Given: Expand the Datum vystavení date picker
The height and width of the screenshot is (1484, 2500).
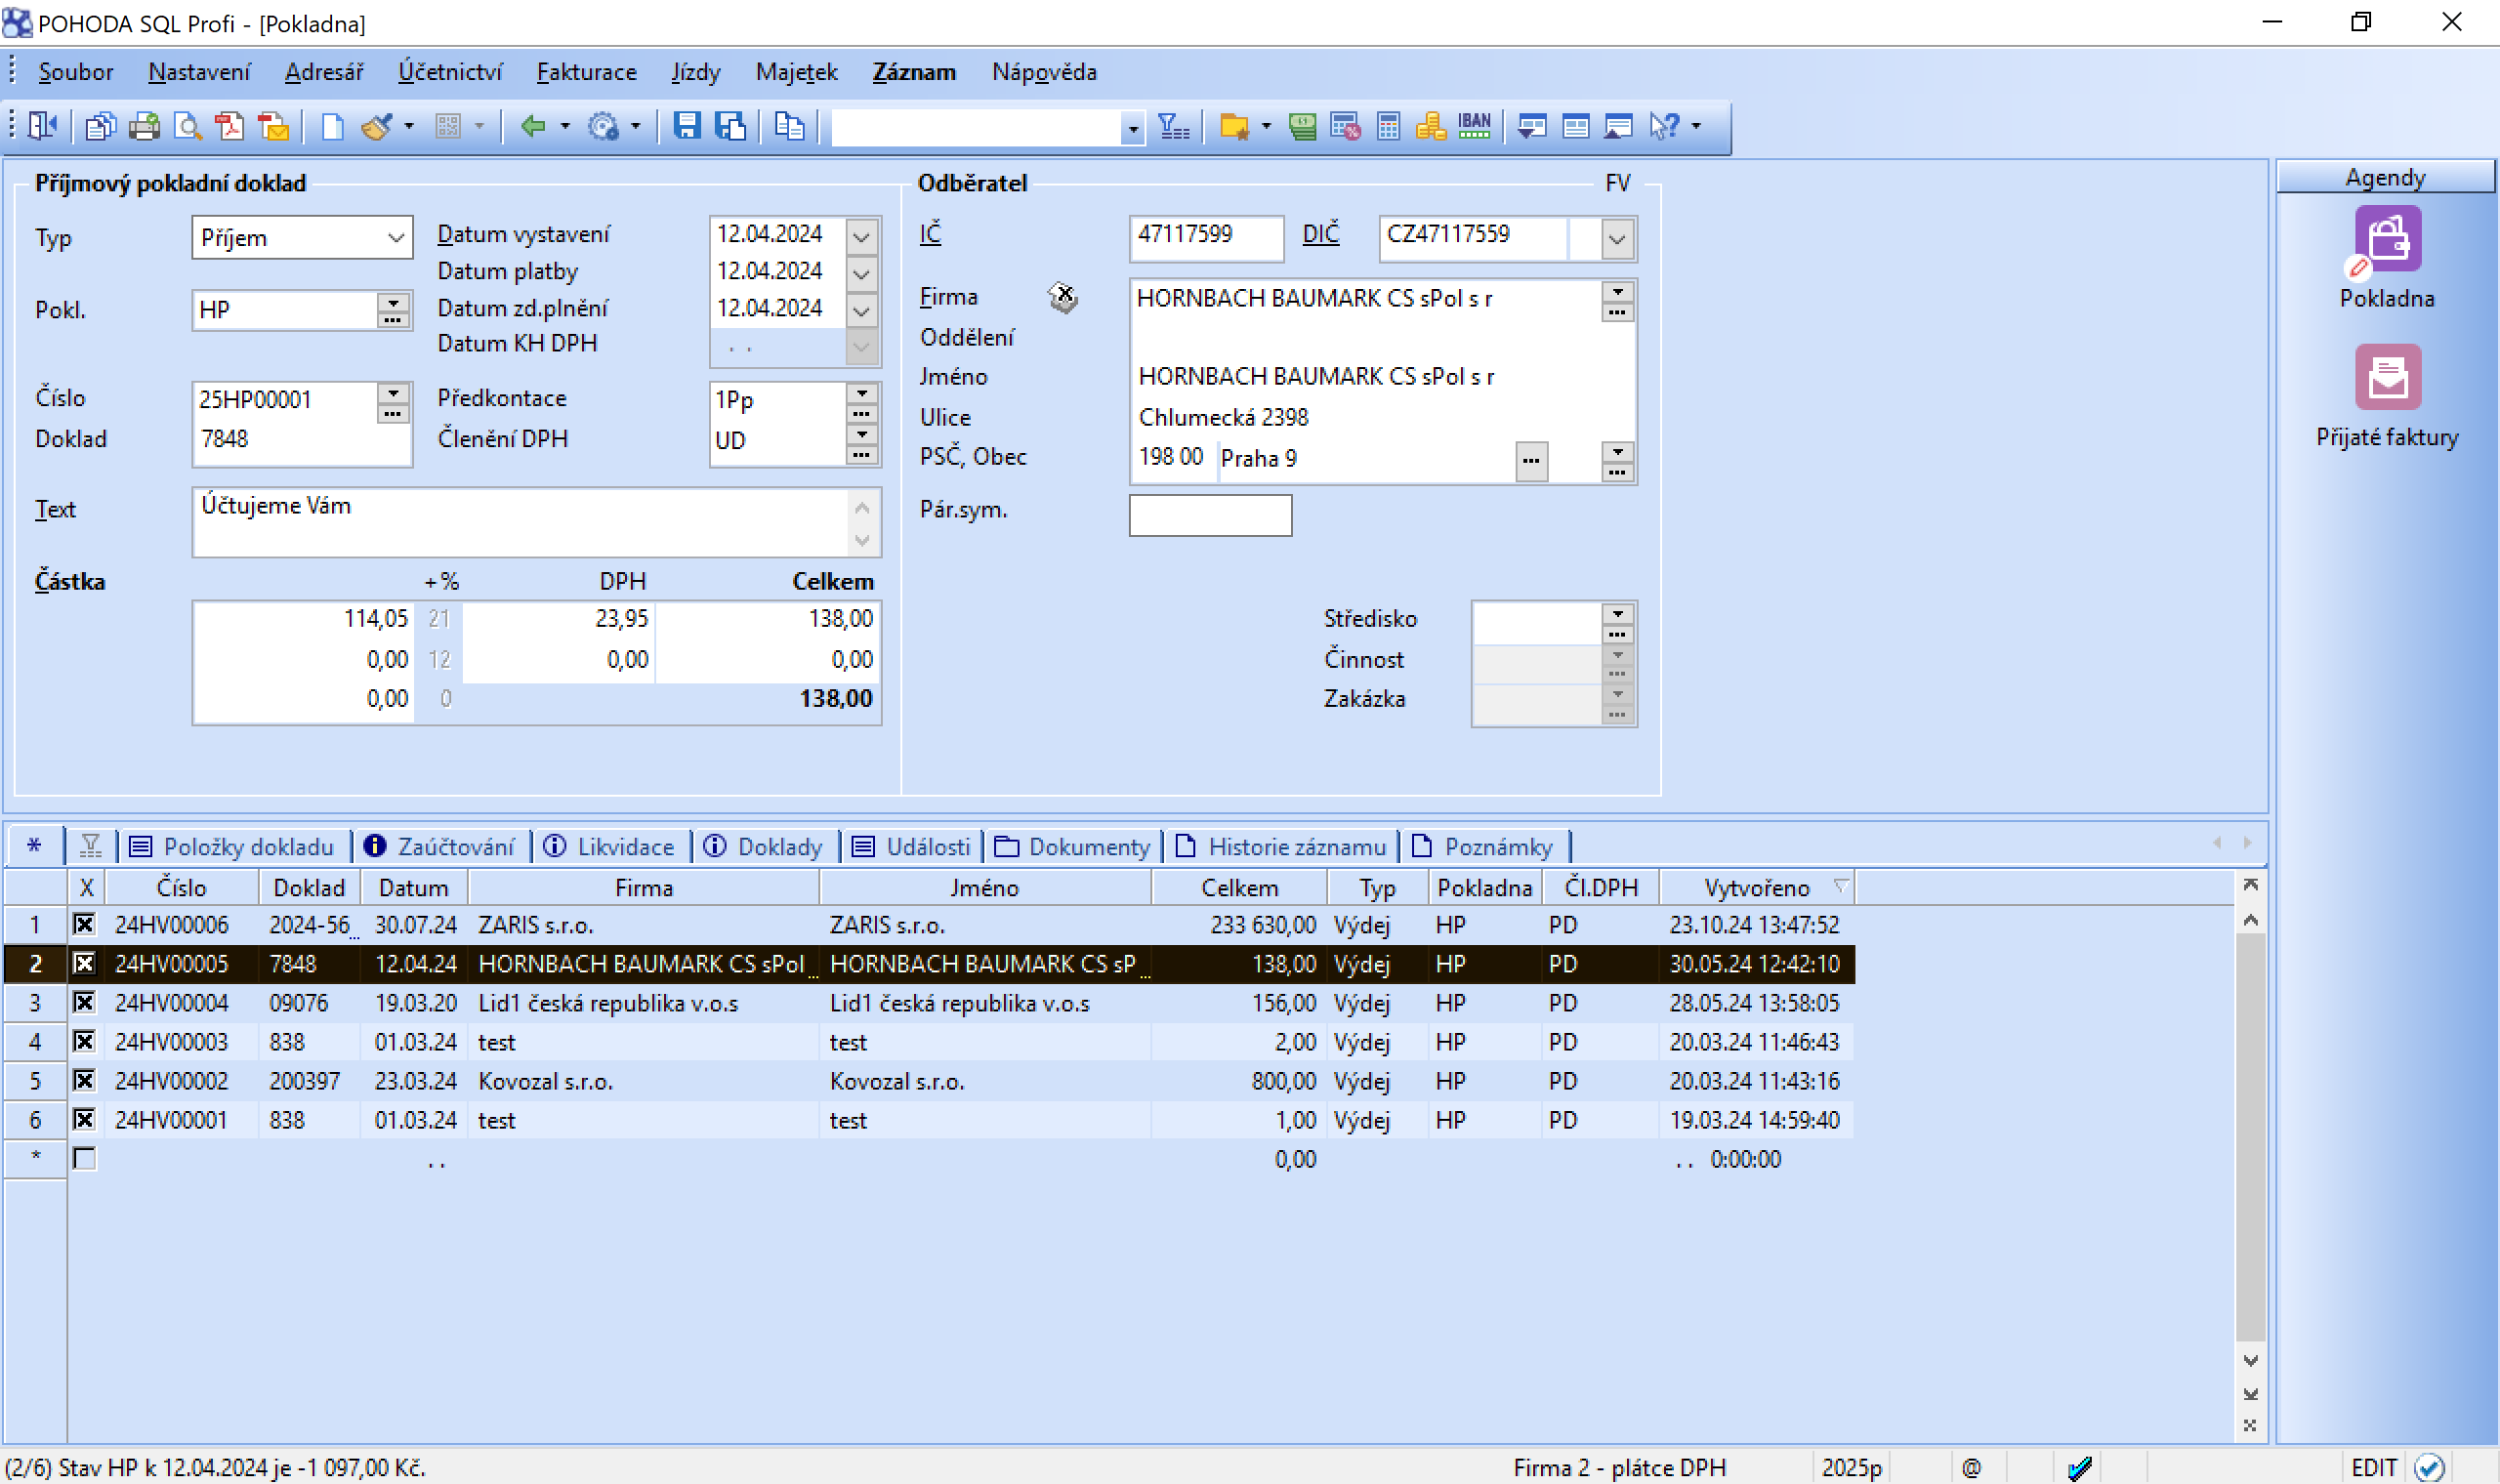Looking at the screenshot, I should click(861, 237).
